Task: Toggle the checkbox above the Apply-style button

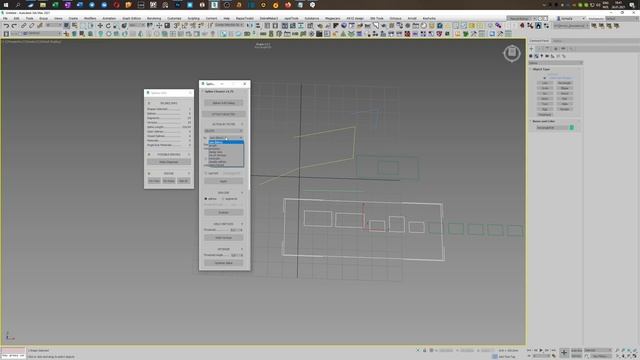Action: click(x=206, y=173)
